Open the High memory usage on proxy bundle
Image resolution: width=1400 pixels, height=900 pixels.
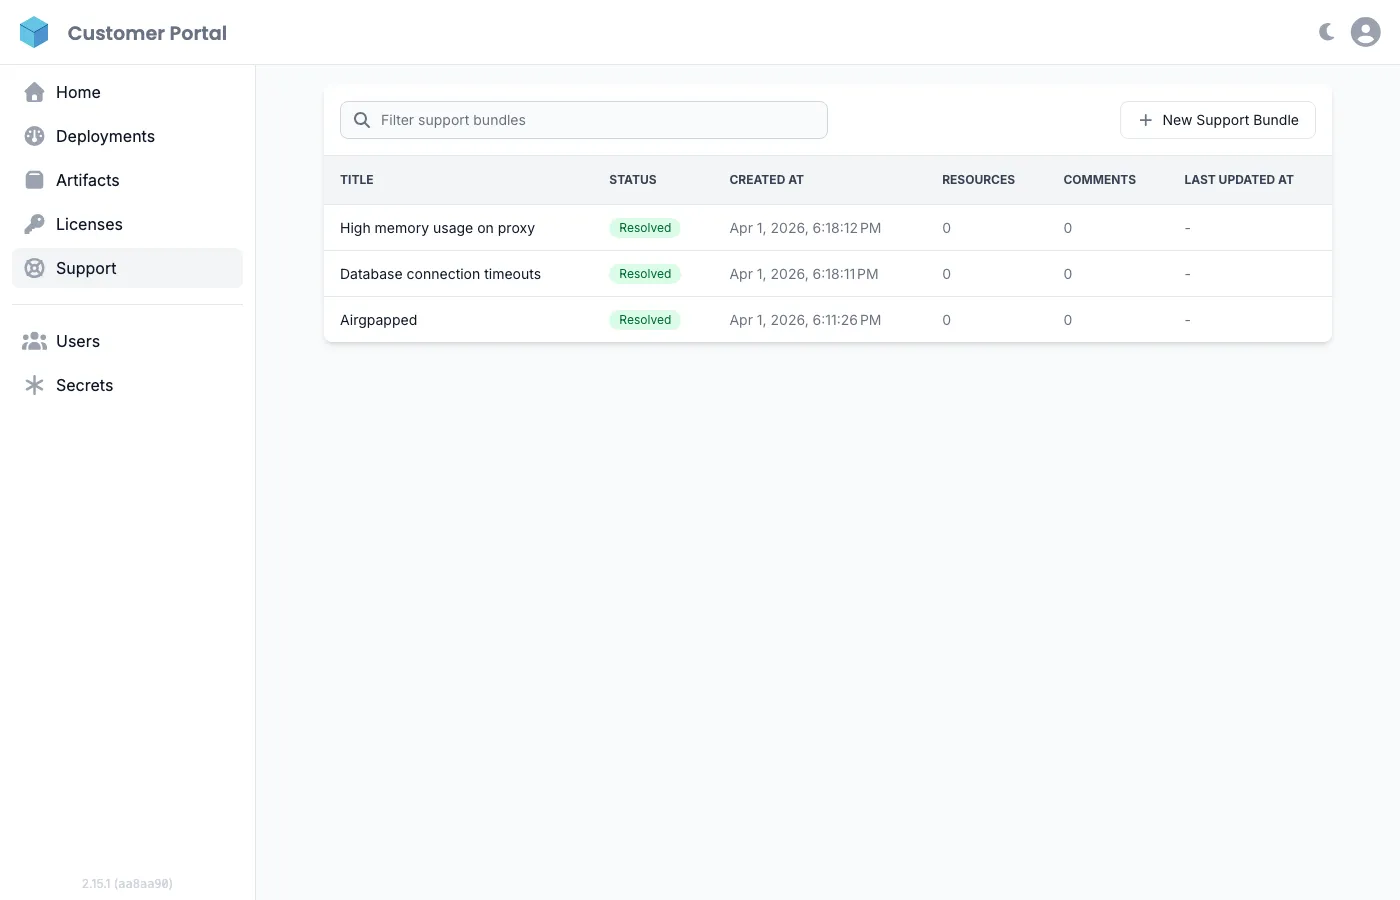pyautogui.click(x=437, y=227)
